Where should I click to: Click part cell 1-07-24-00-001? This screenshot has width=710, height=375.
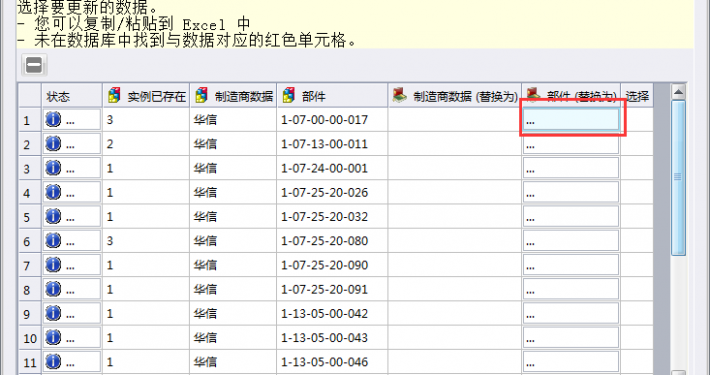click(x=332, y=168)
